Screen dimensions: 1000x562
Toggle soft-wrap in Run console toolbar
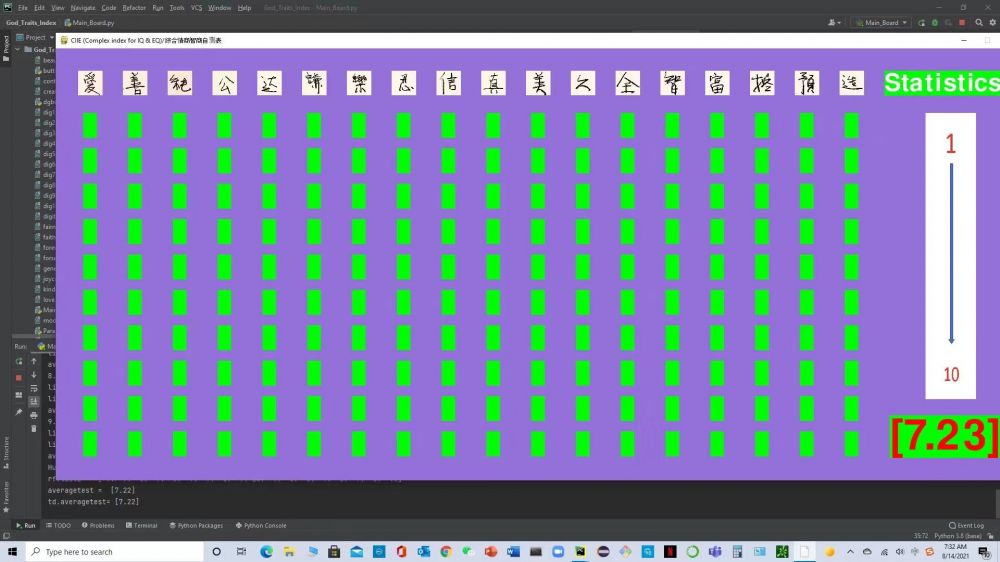click(x=34, y=388)
